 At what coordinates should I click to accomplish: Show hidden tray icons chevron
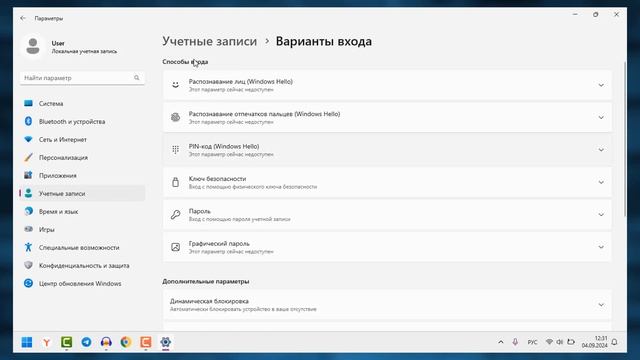click(501, 342)
